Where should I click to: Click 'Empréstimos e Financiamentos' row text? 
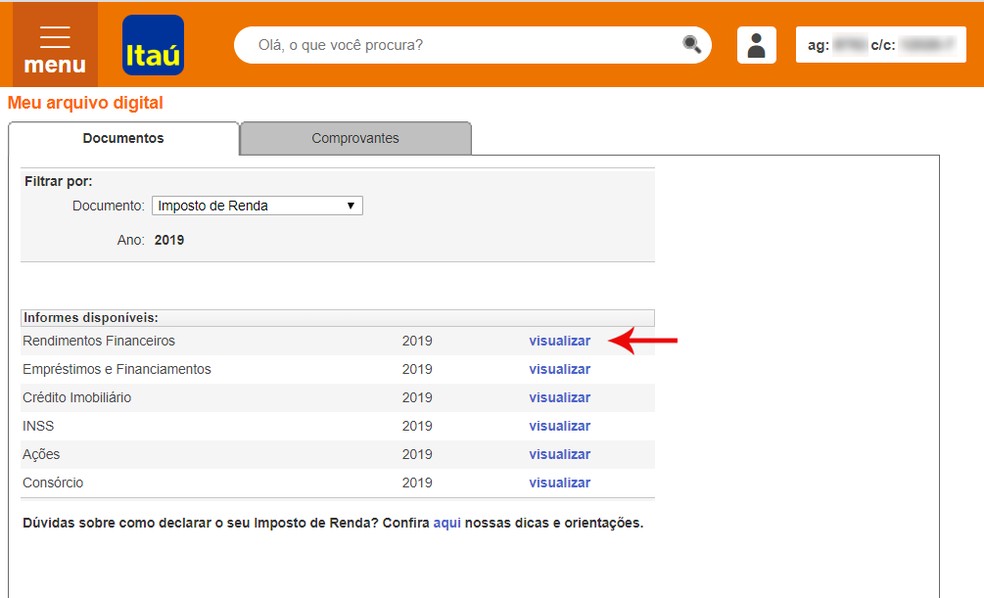(x=117, y=369)
